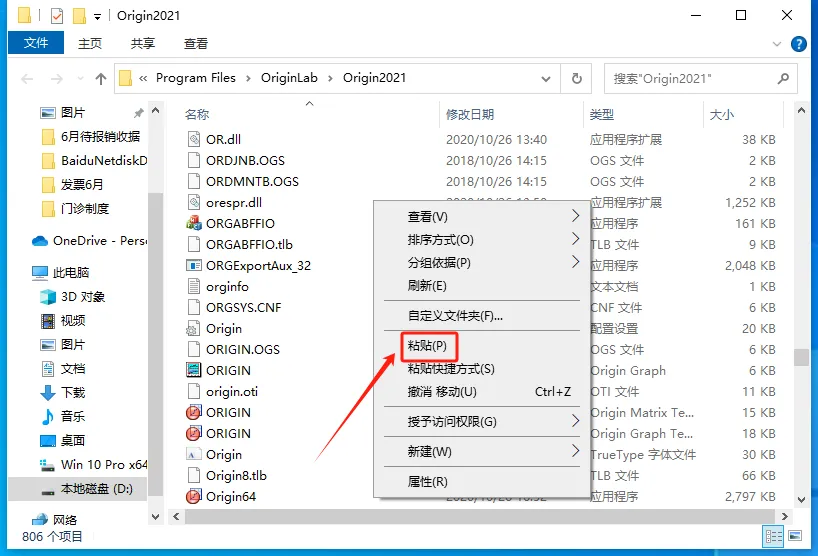Viewport: 818px width, 556px height.
Task: Sort by the 修改日期 column header
Action: click(x=511, y=114)
